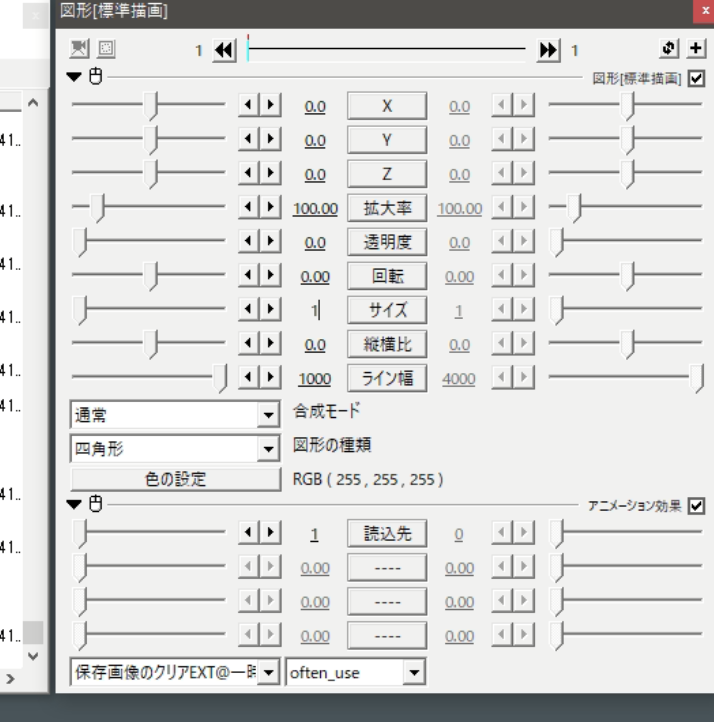
Task: Decrease left Y value with left arrow
Action: [249, 139]
